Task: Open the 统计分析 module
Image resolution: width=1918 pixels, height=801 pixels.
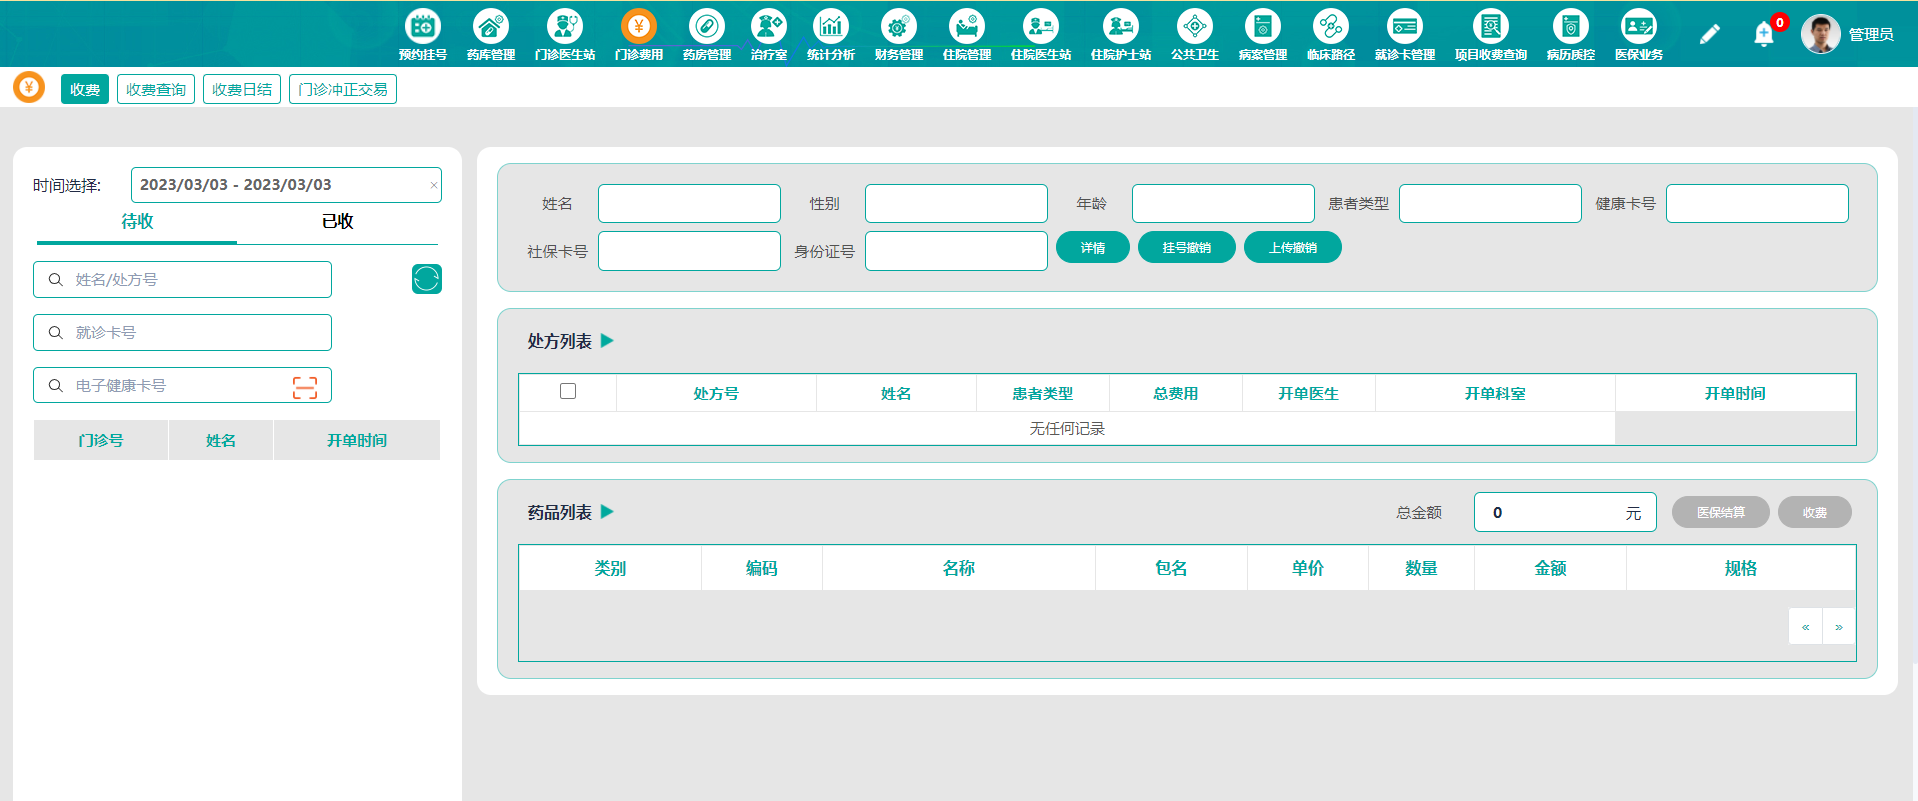Action: pyautogui.click(x=830, y=35)
